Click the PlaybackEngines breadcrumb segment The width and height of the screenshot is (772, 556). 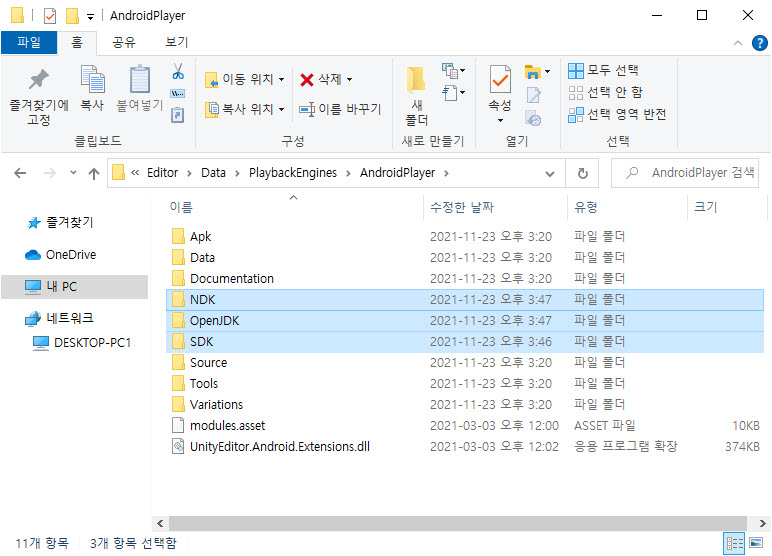293,173
